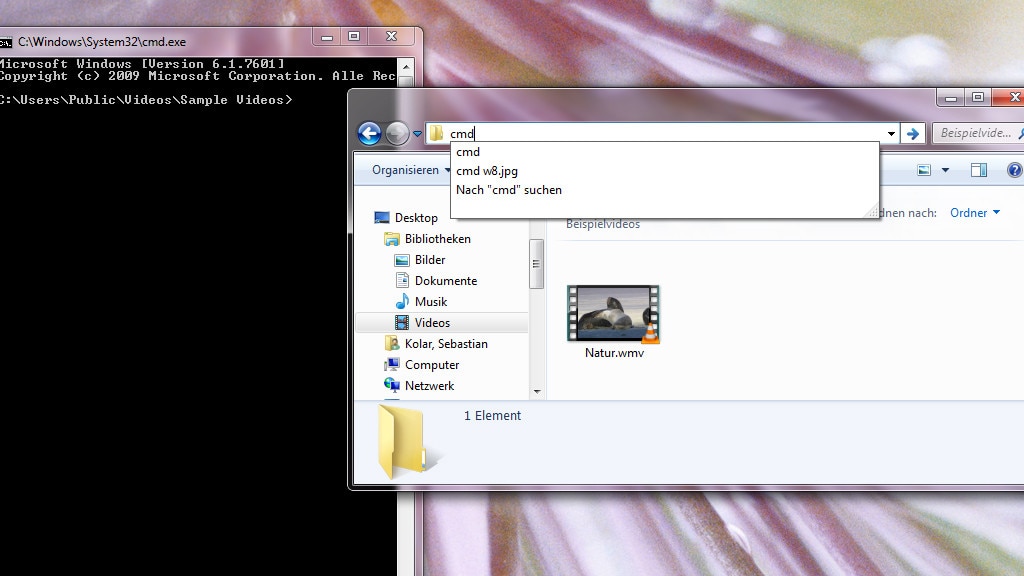Click the navigation pane scroll-down arrow

click(537, 392)
